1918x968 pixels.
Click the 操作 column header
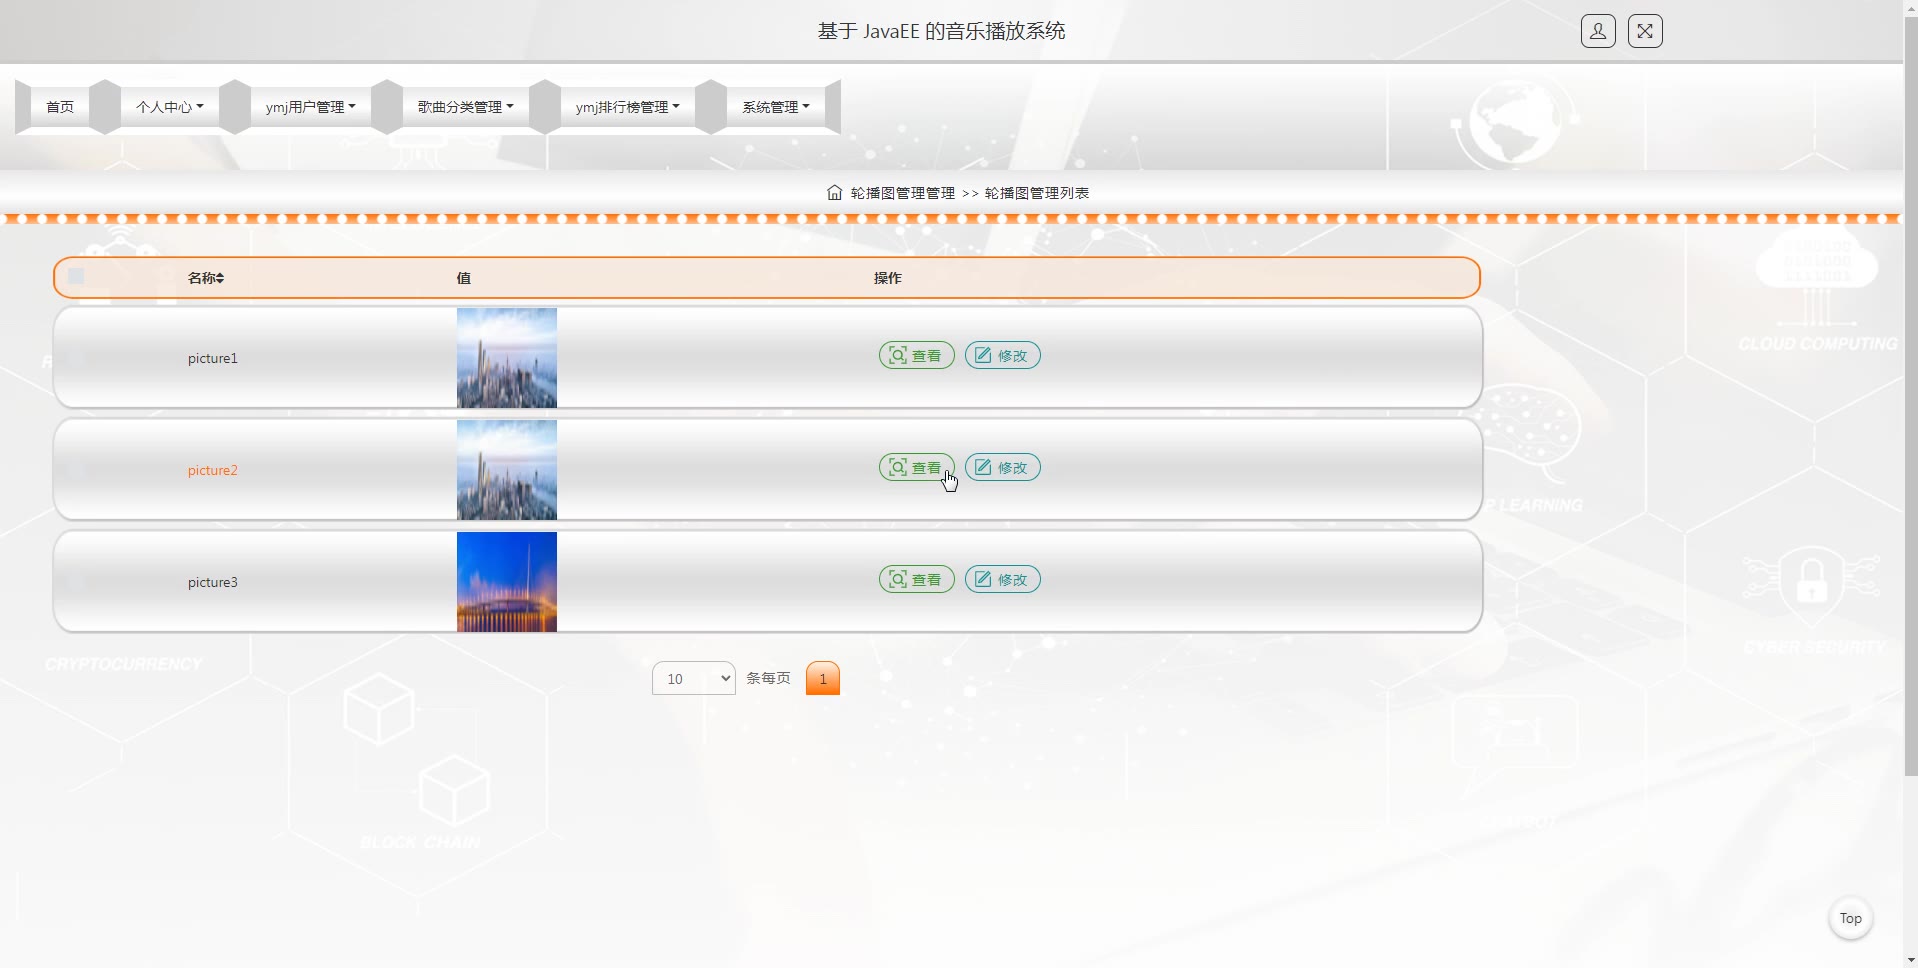[888, 278]
